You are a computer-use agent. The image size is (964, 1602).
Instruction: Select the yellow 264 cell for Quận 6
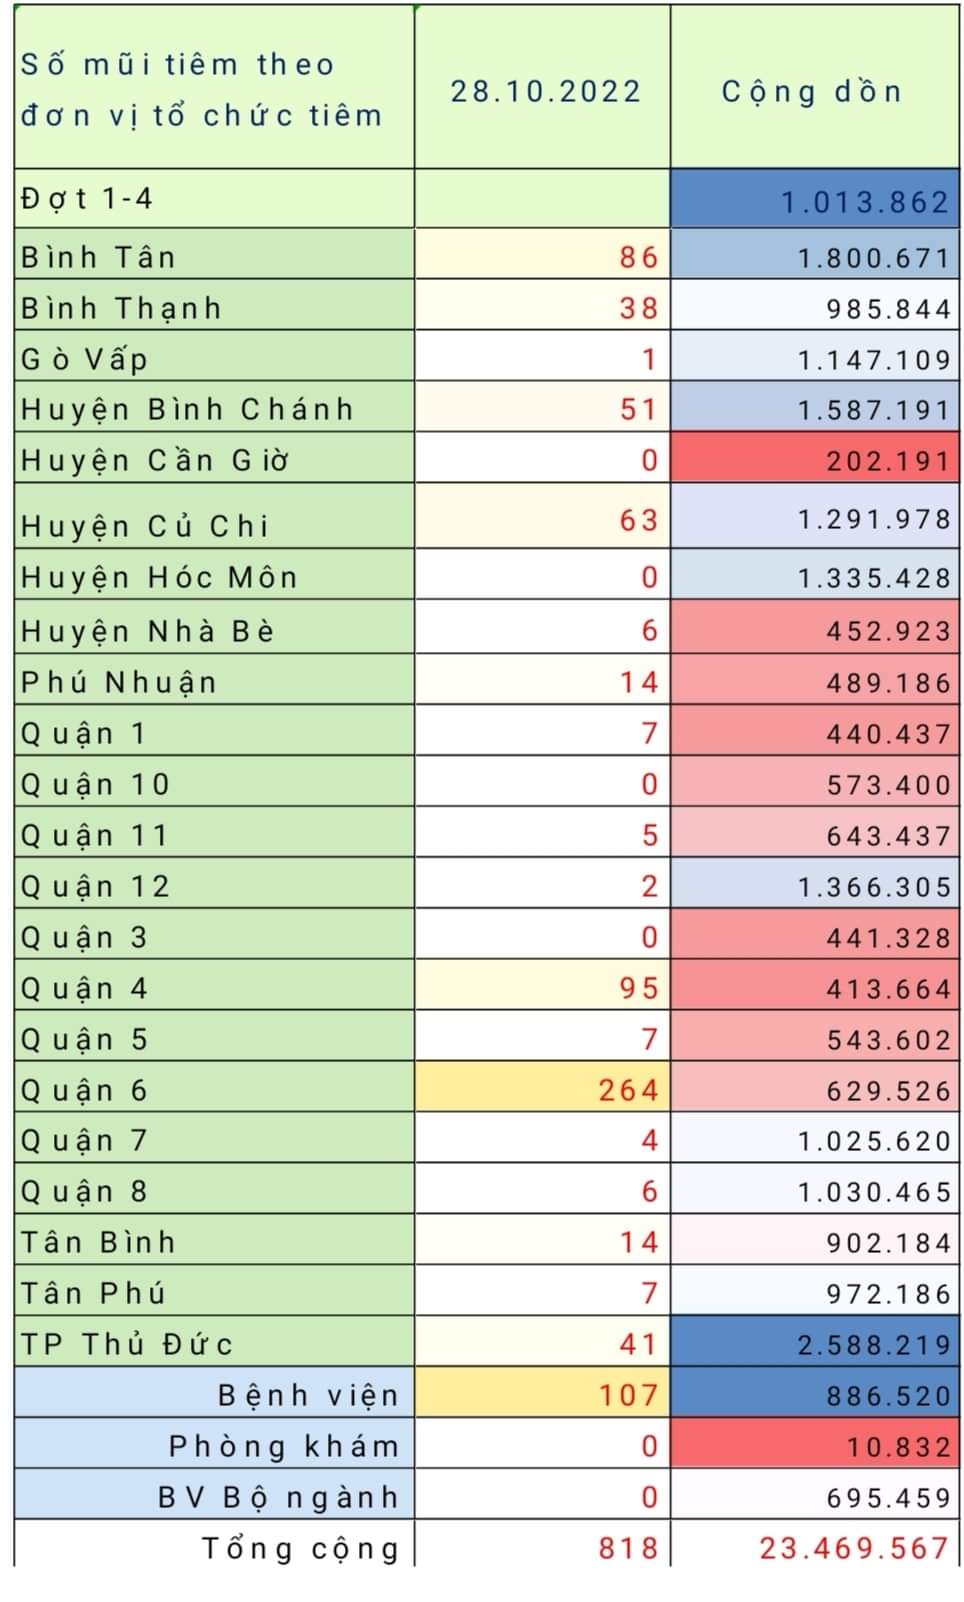pyautogui.click(x=628, y=1089)
